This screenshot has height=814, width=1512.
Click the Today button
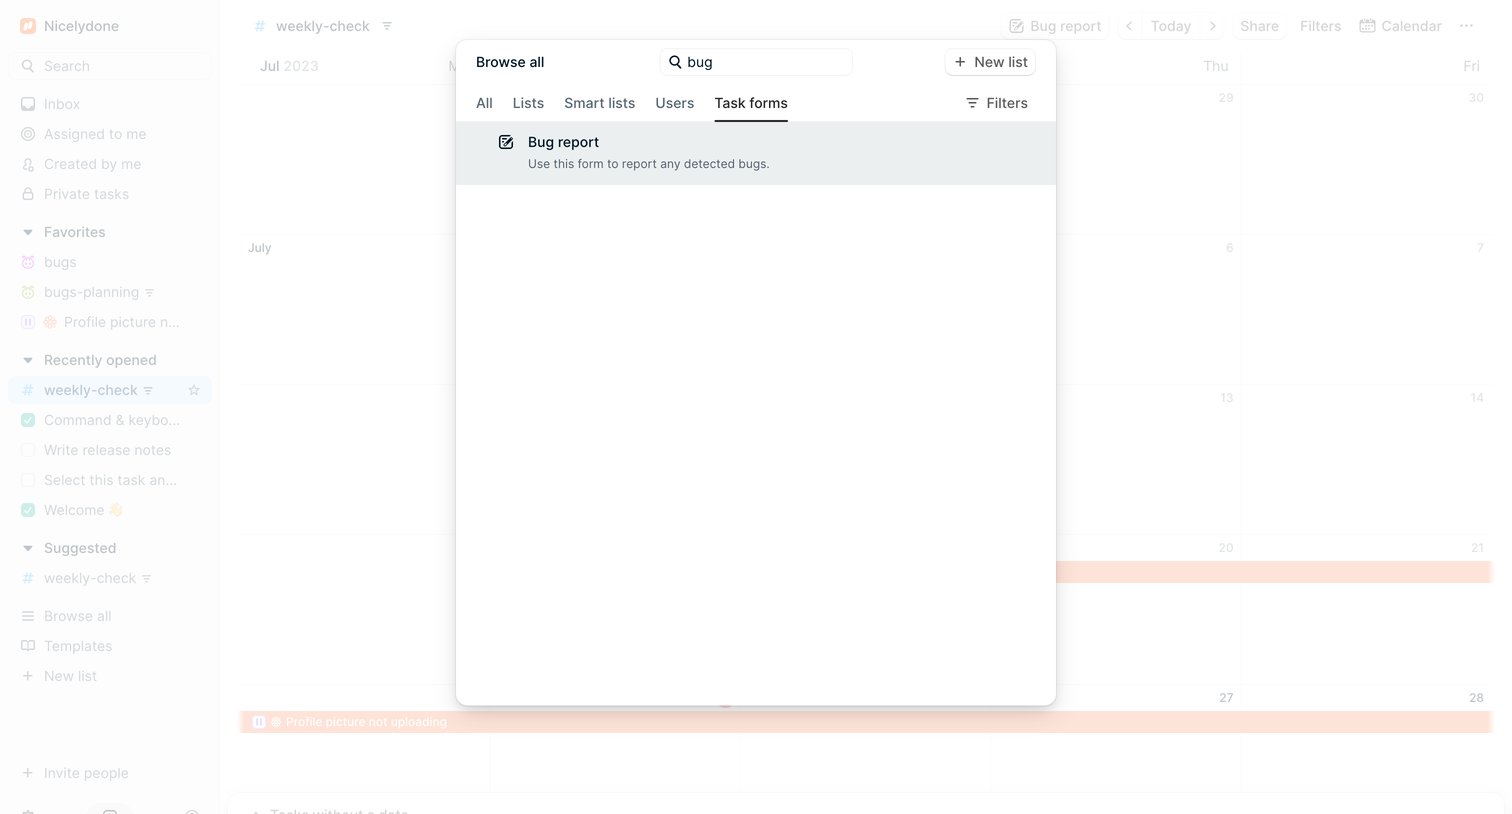tap(1170, 26)
